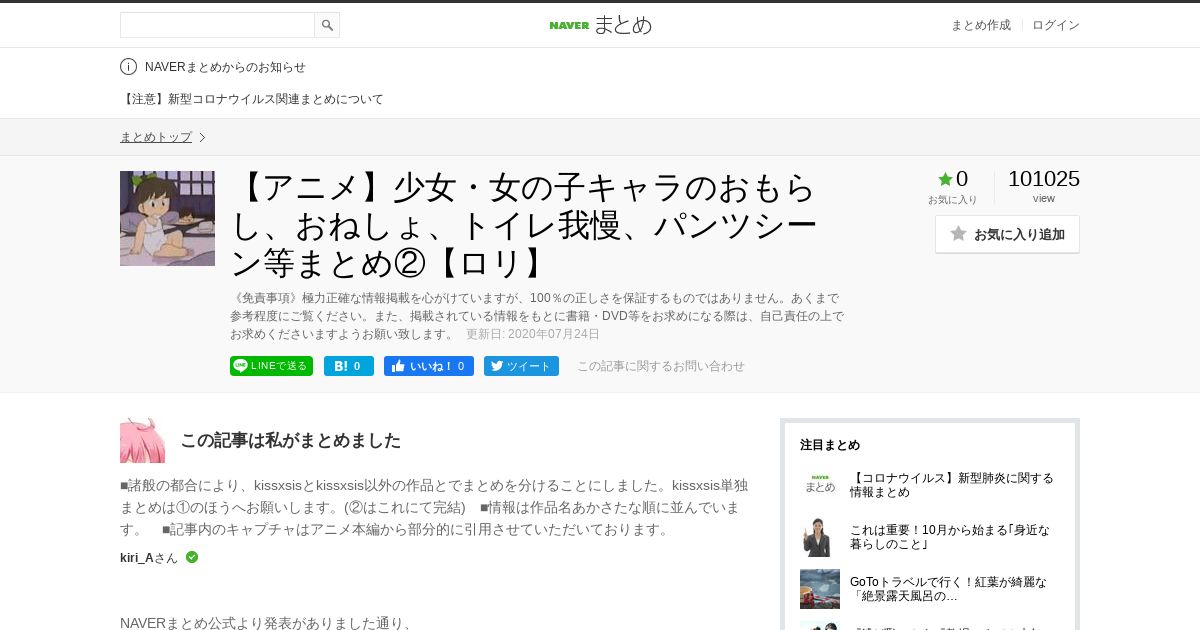Open the まとめ作成 link
Screen dimensions: 1200x630
pyautogui.click(x=980, y=25)
